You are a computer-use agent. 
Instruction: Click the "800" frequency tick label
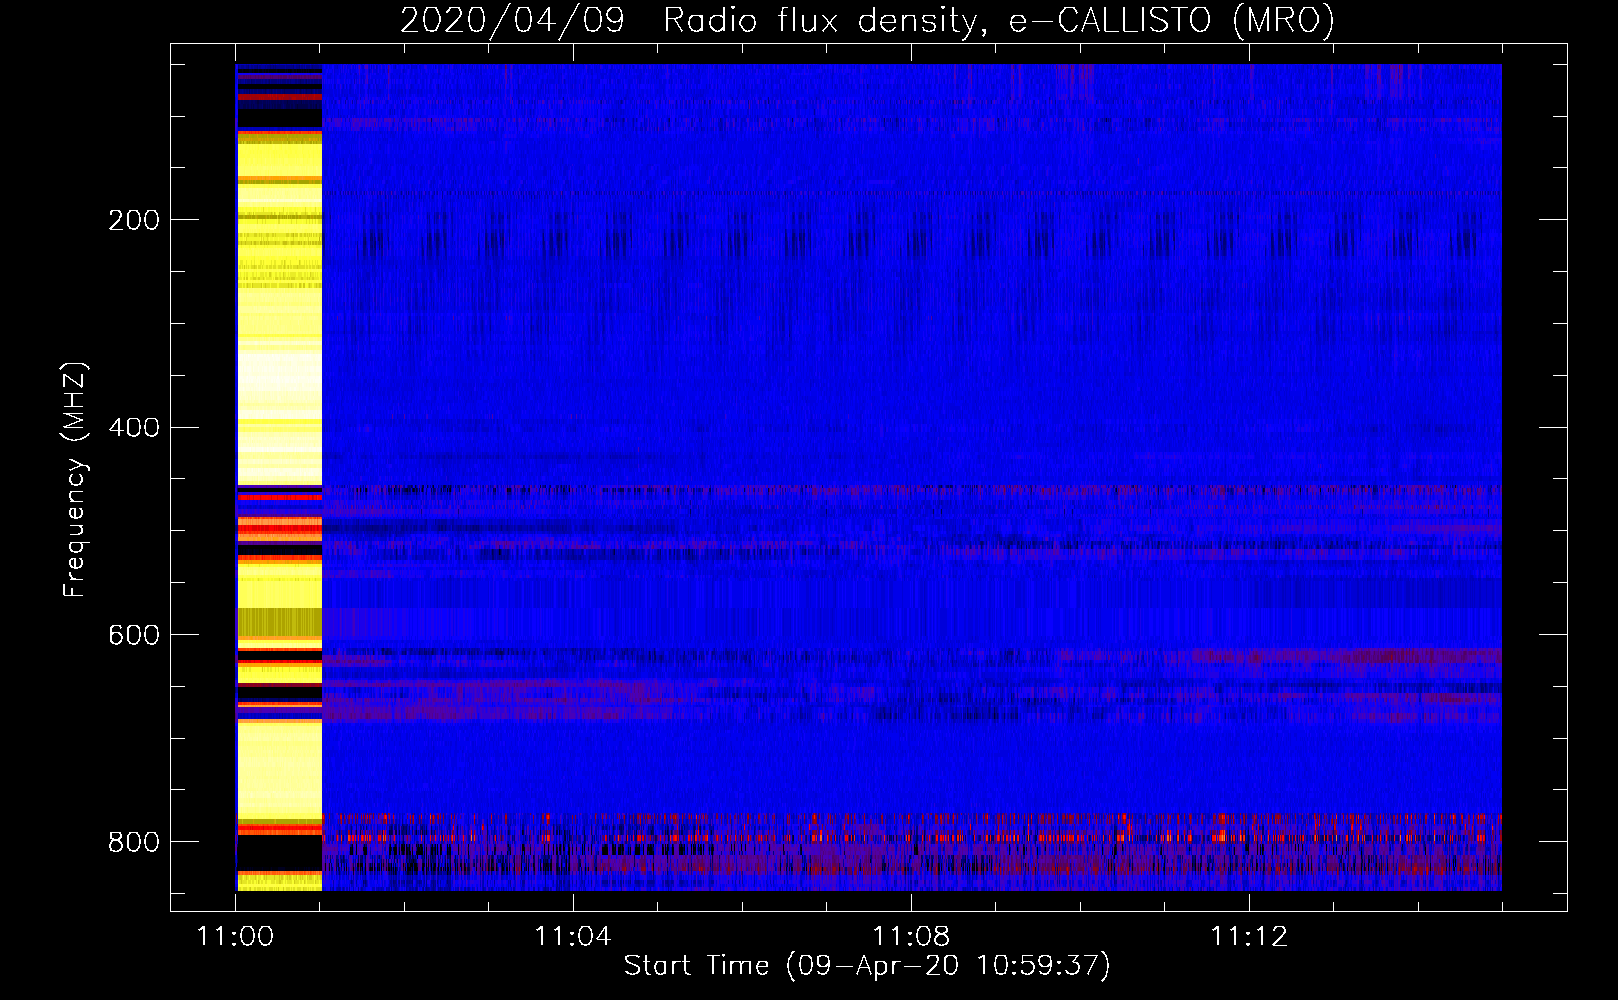(134, 842)
